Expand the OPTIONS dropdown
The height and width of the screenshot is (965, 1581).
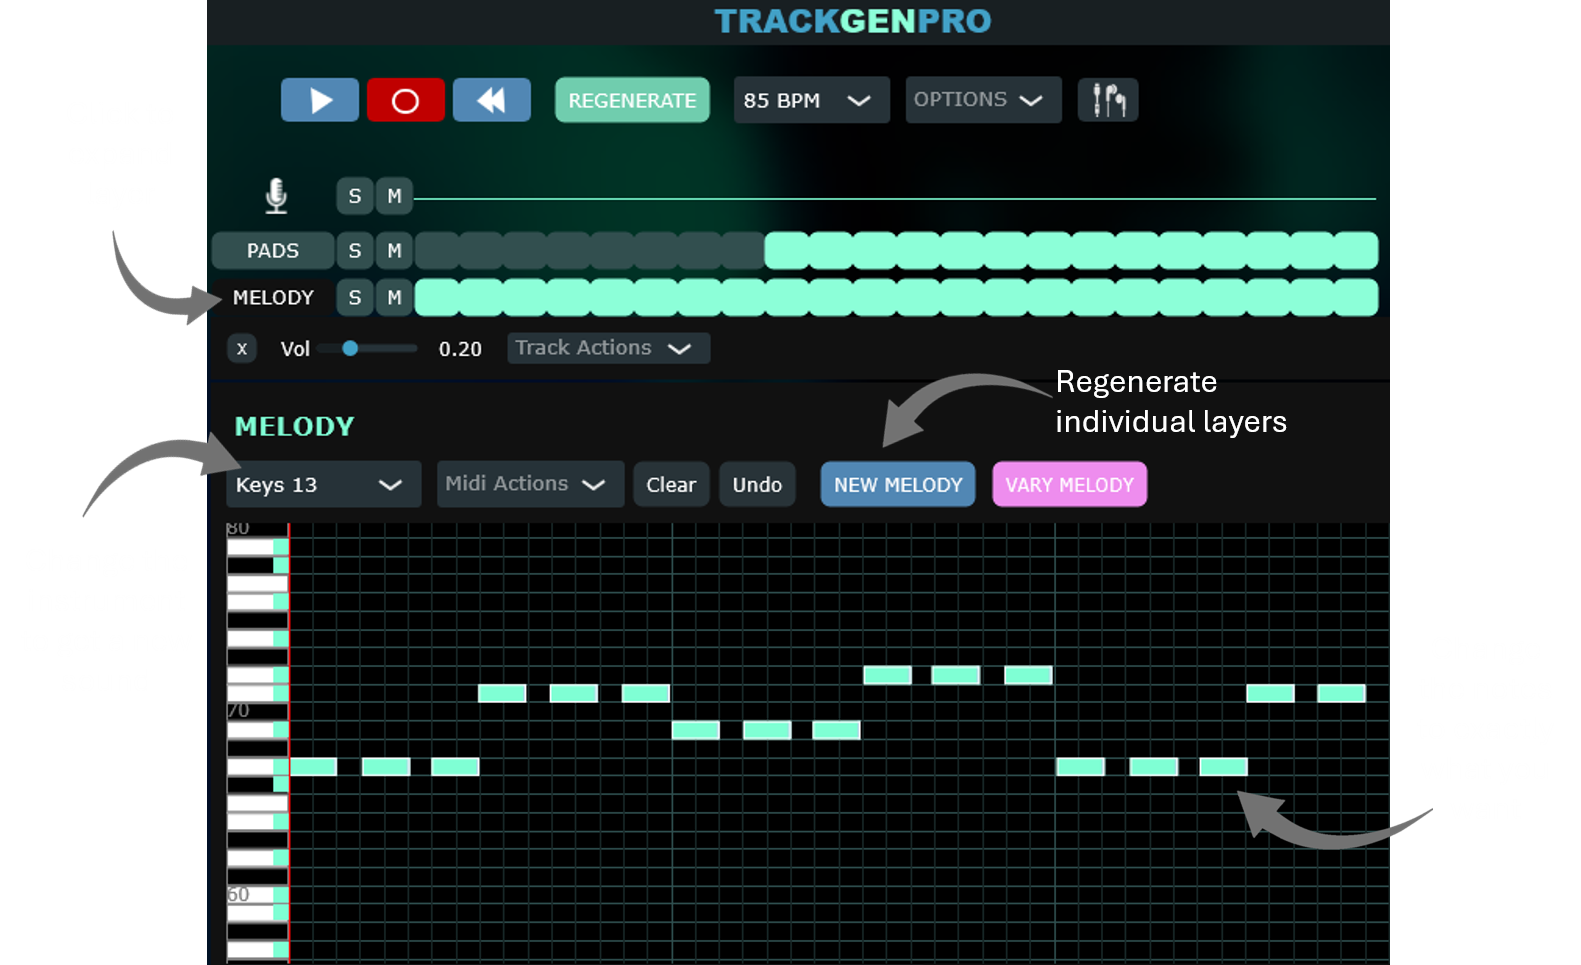pyautogui.click(x=982, y=100)
